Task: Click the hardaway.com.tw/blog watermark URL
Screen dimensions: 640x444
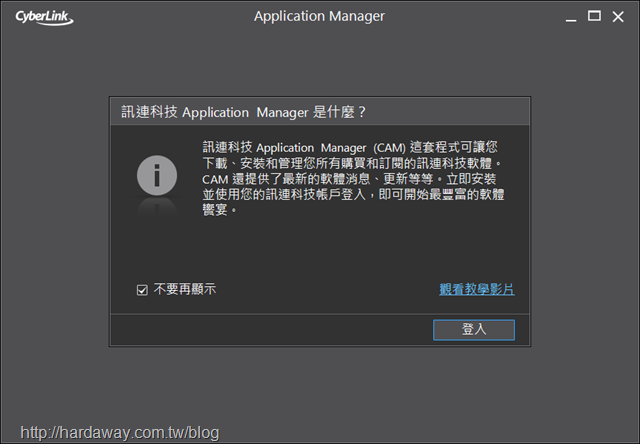Action: [x=120, y=433]
